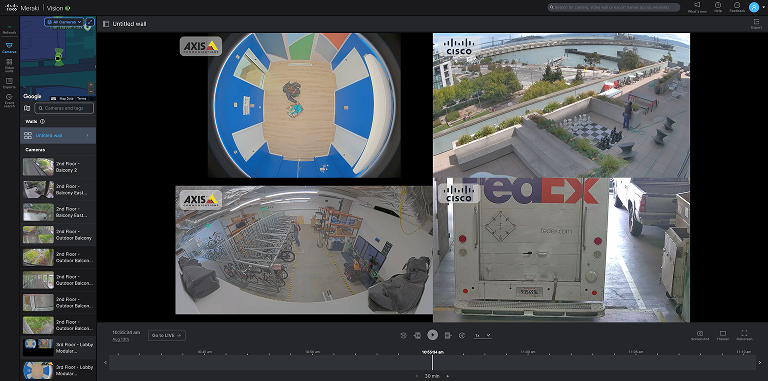Screen dimensions: 768x381
Task: Open Event search in the sidebar
Action: click(9, 100)
